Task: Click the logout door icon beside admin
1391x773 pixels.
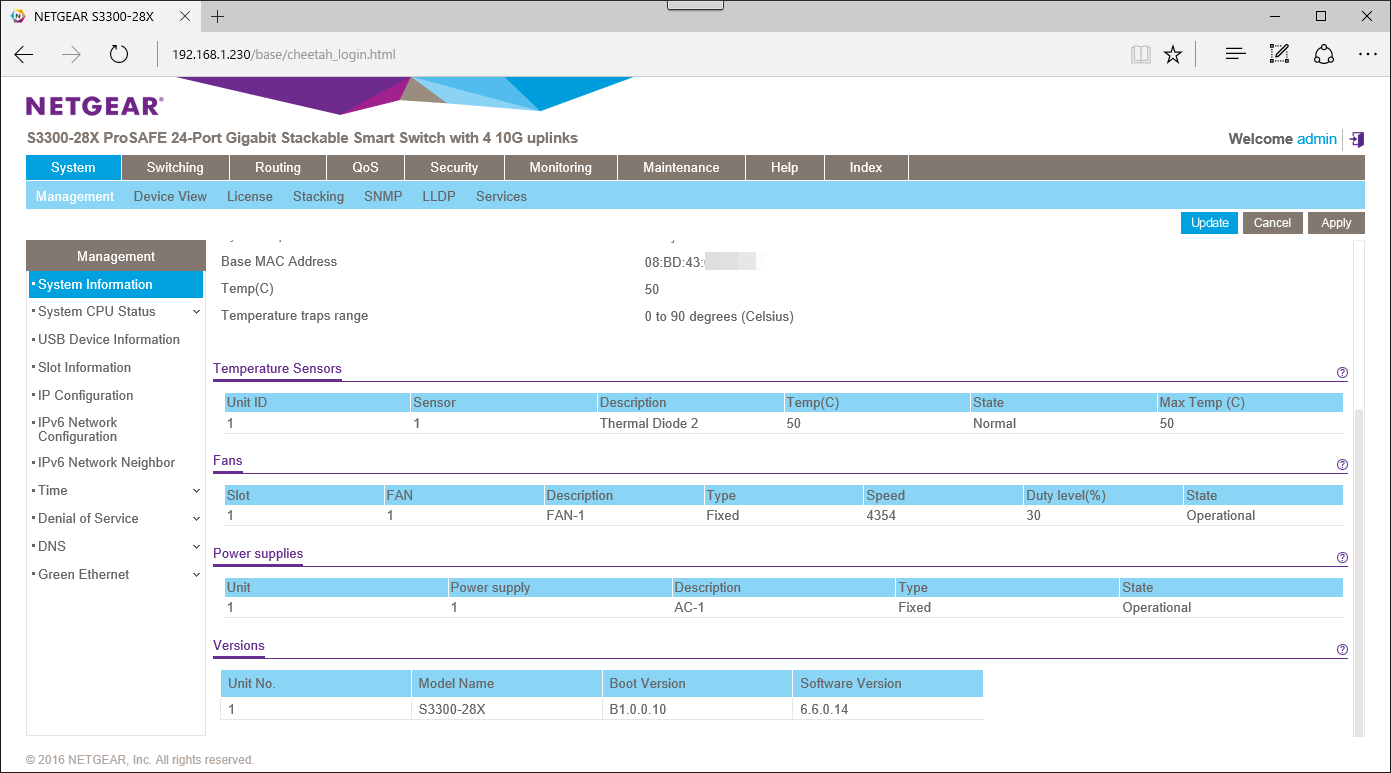Action: click(1356, 139)
